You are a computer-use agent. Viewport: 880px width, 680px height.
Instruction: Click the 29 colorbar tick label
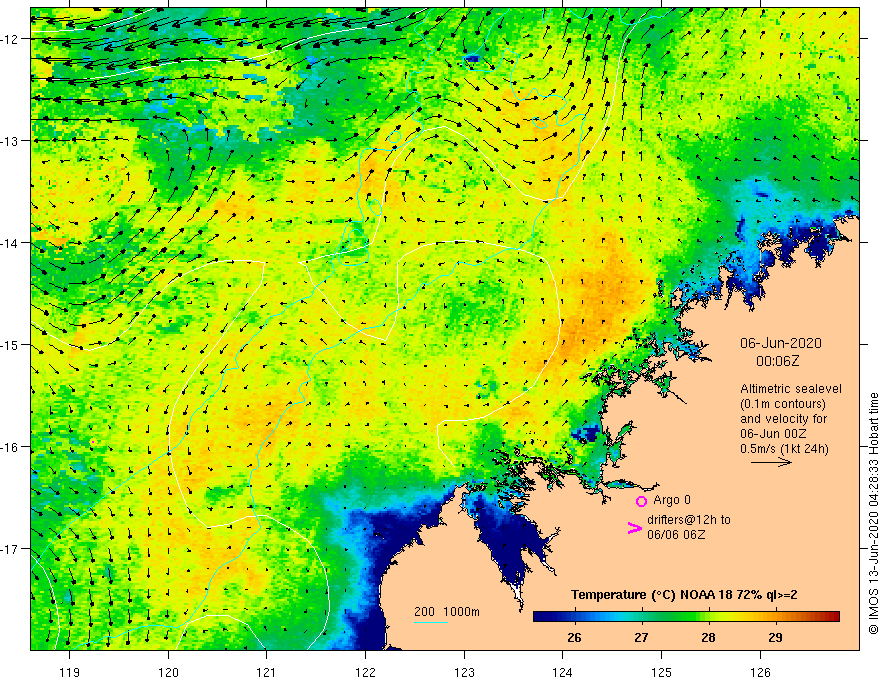pyautogui.click(x=776, y=638)
